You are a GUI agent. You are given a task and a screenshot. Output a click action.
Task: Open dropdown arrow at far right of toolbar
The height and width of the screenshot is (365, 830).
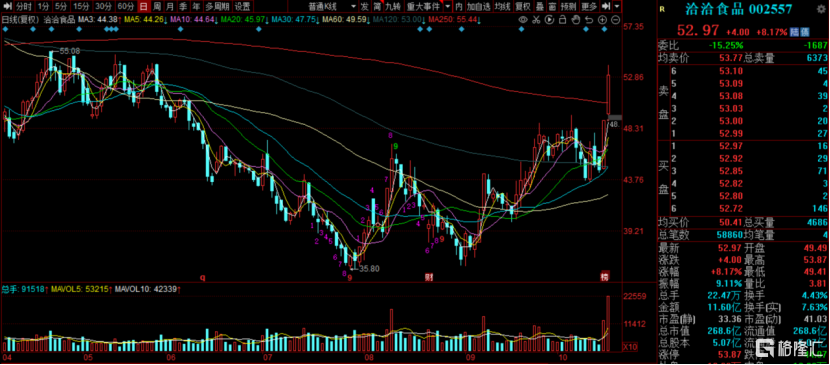tap(617, 6)
